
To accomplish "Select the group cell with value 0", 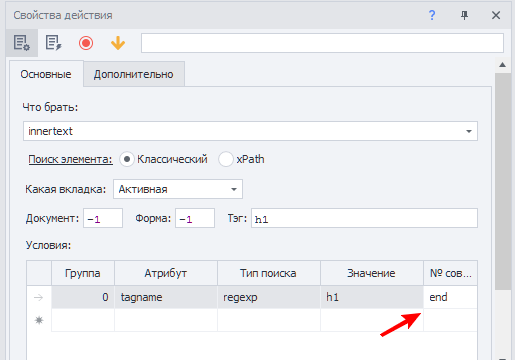I will coord(83,297).
